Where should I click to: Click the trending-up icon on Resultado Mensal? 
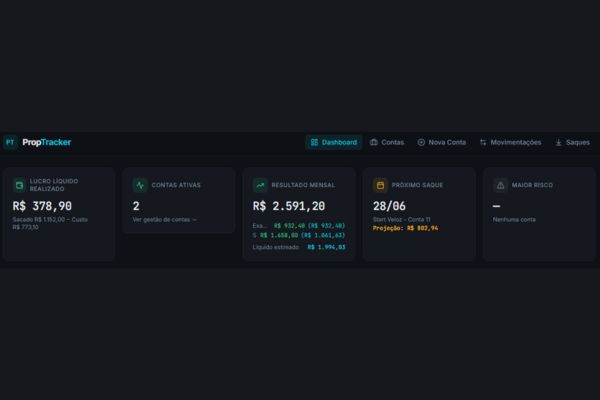[260, 185]
